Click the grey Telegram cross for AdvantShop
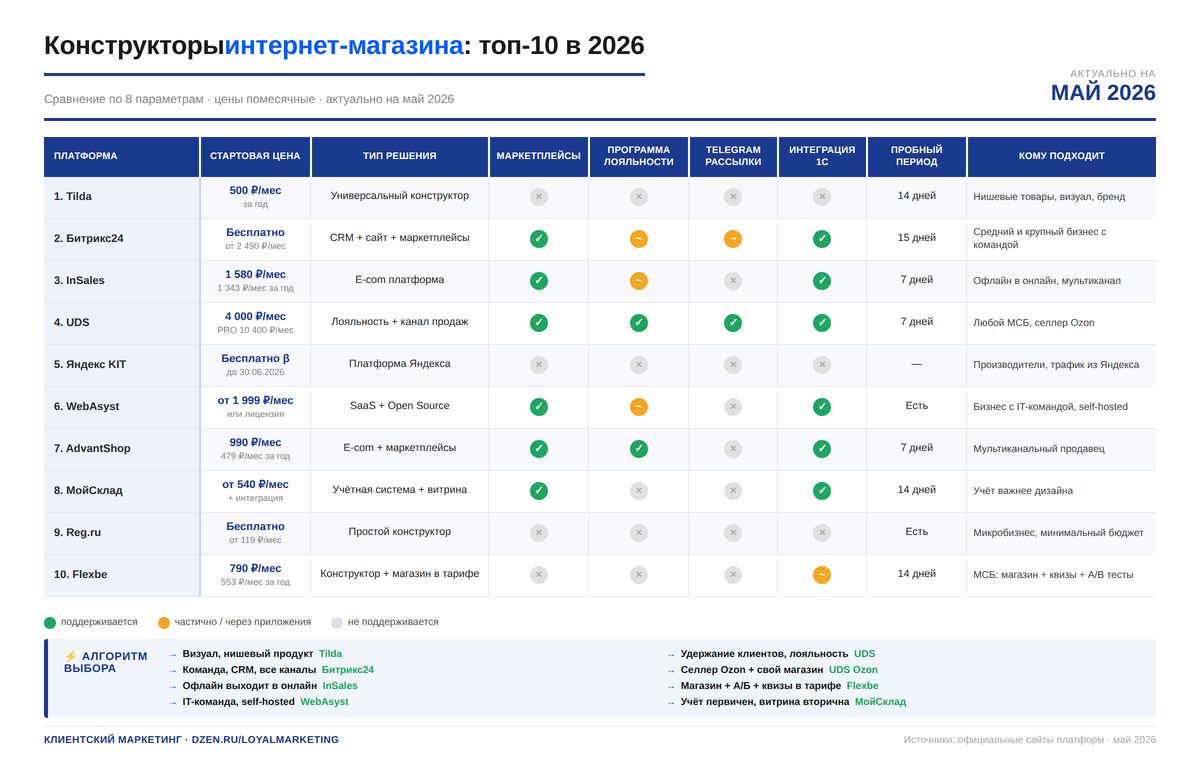1200x760 pixels. 733,449
